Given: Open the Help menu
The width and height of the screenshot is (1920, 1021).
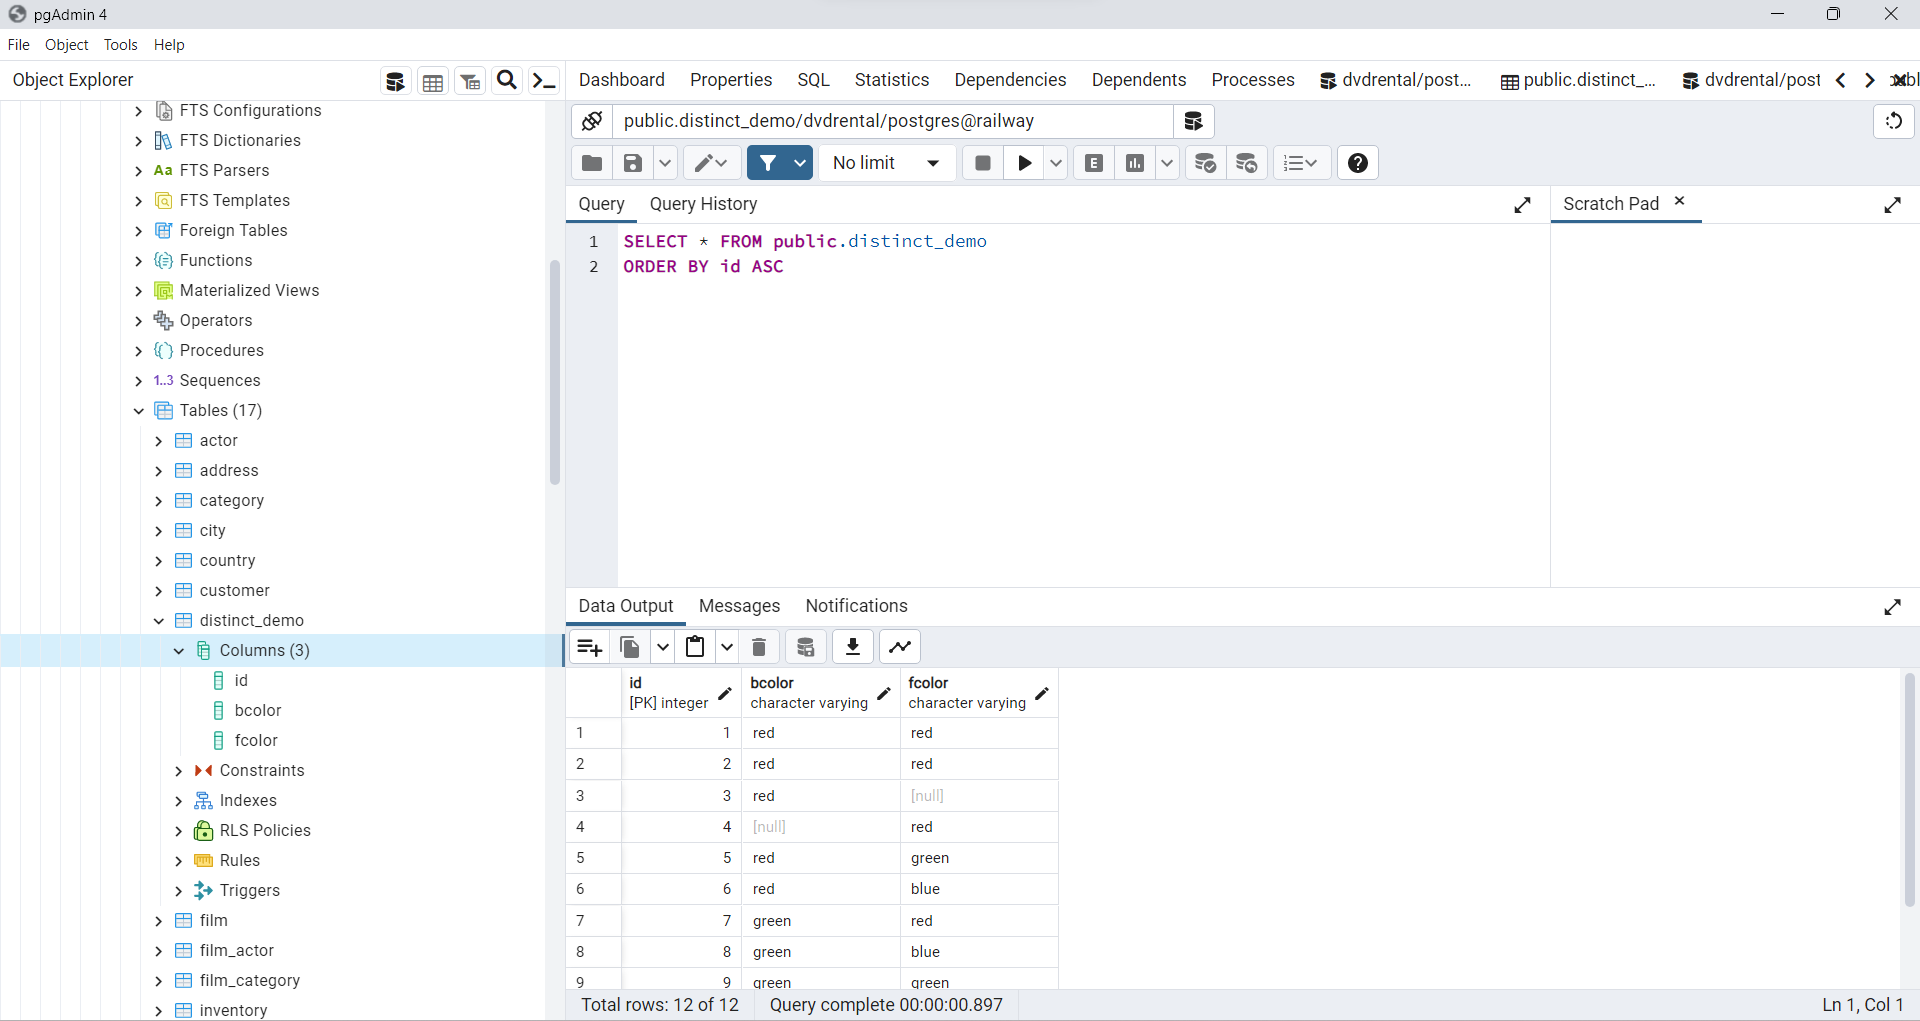Looking at the screenshot, I should (169, 45).
